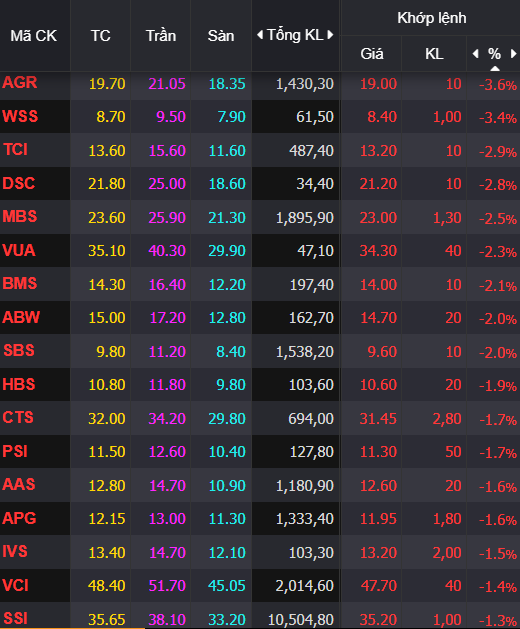The image size is (520, 629).
Task: Open the WSS stock symbol
Action: 20,116
